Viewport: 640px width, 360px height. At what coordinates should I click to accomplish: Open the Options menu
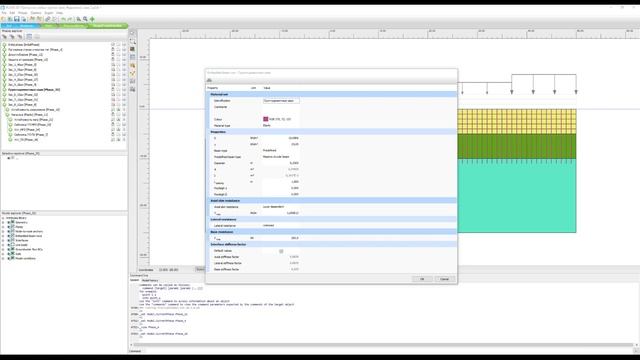click(36, 13)
